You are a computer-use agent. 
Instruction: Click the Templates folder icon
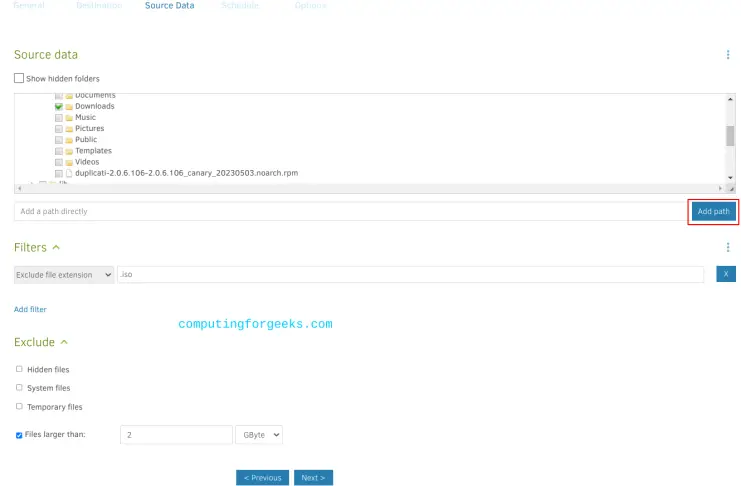tap(69, 151)
